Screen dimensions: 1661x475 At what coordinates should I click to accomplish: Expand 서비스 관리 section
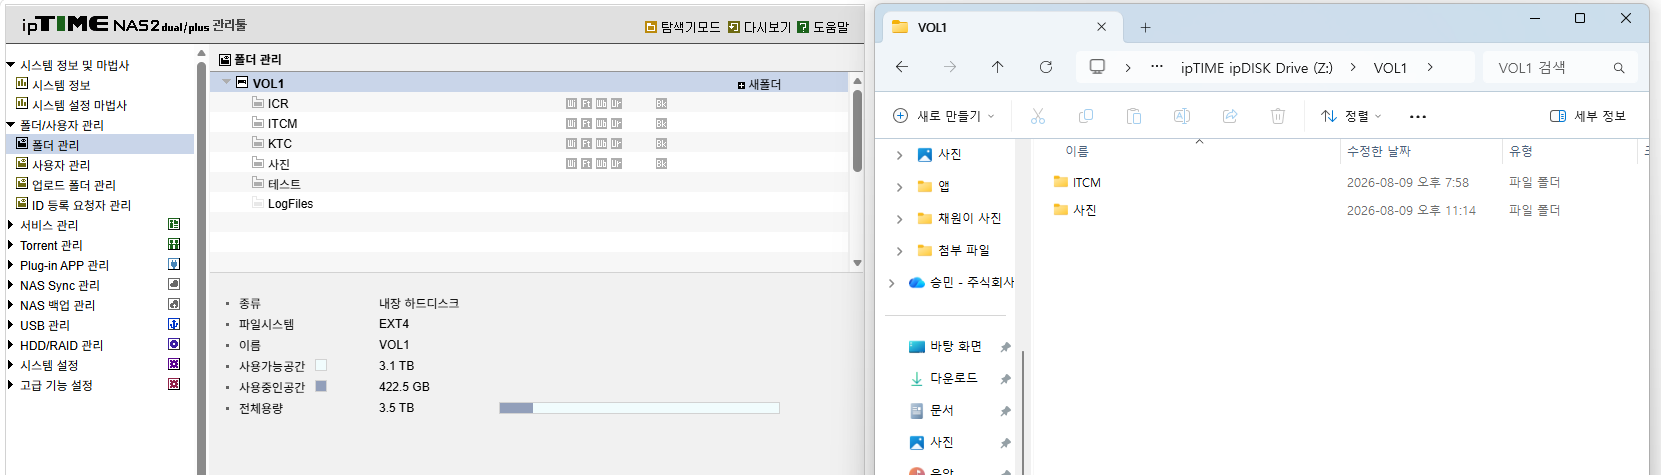[11, 225]
